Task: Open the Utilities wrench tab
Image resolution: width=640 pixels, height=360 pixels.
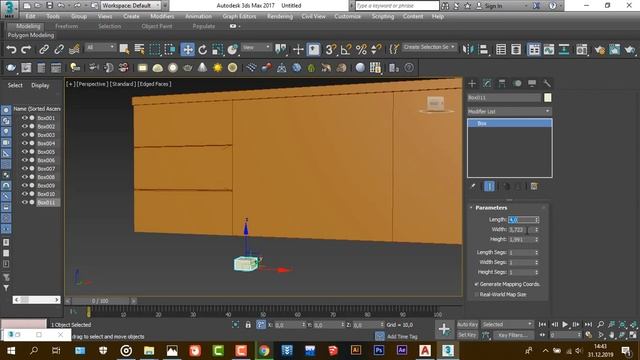Action: click(547, 84)
